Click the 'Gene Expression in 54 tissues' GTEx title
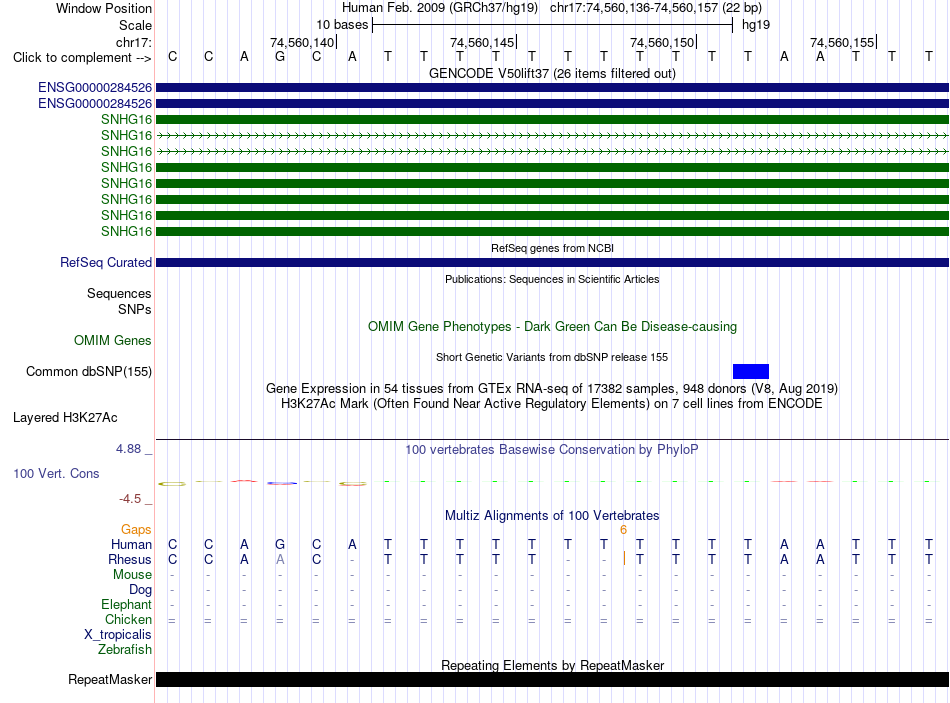This screenshot has width=950, height=703. 552,388
